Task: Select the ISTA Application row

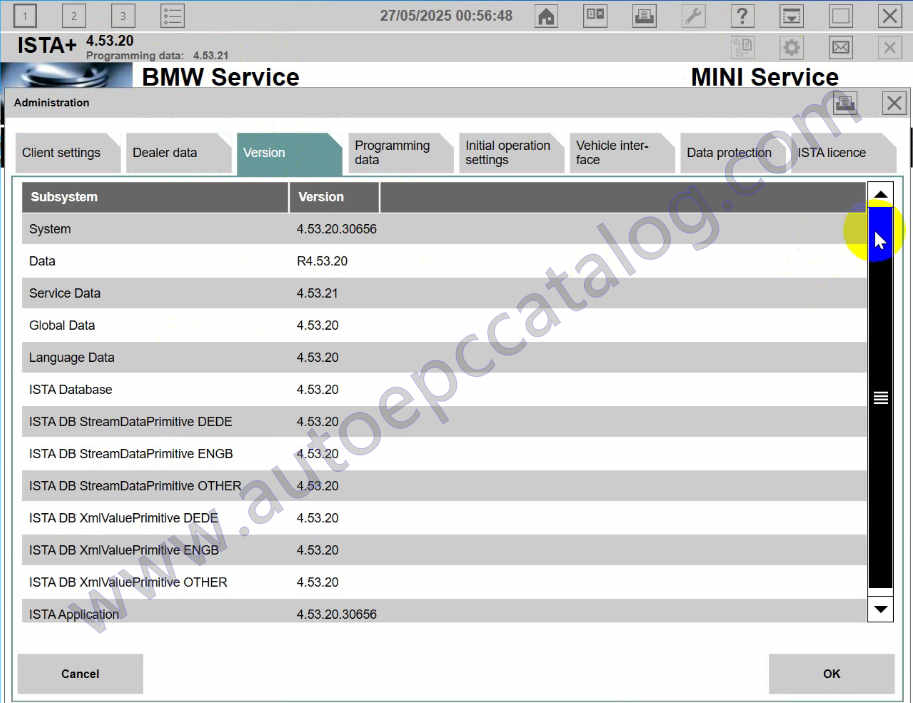Action: 444,611
